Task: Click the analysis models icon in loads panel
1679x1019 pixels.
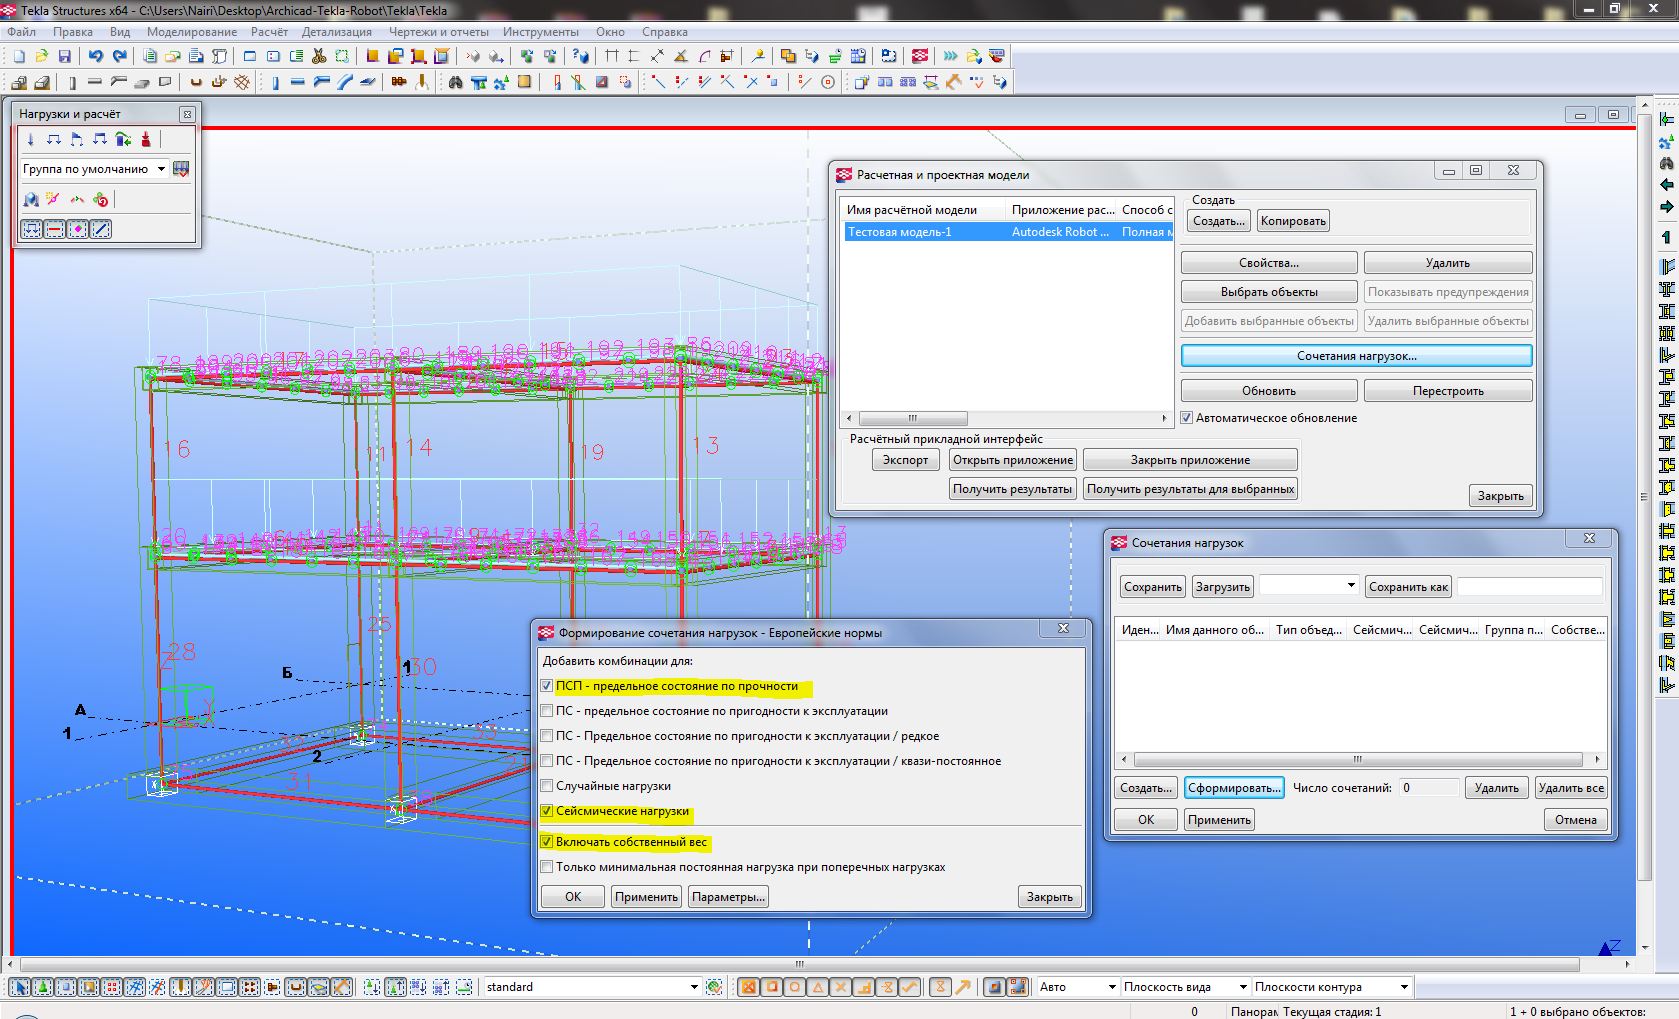Action: click(x=31, y=200)
